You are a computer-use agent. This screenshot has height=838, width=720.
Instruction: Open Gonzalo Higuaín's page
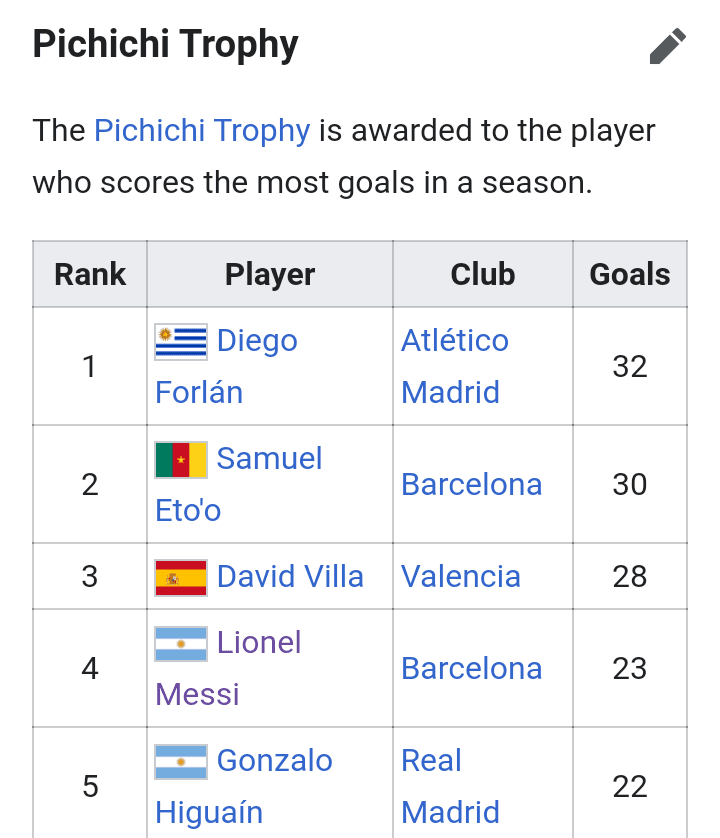[244, 786]
